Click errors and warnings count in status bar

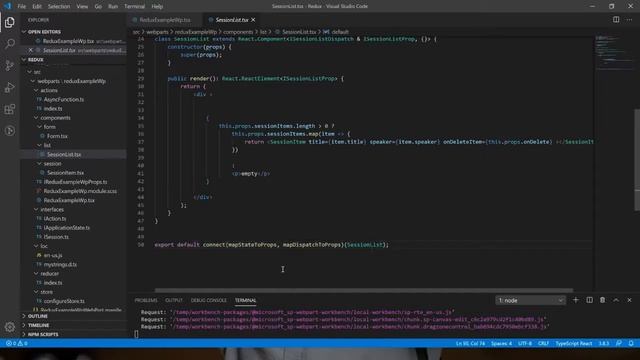click(x=16, y=343)
